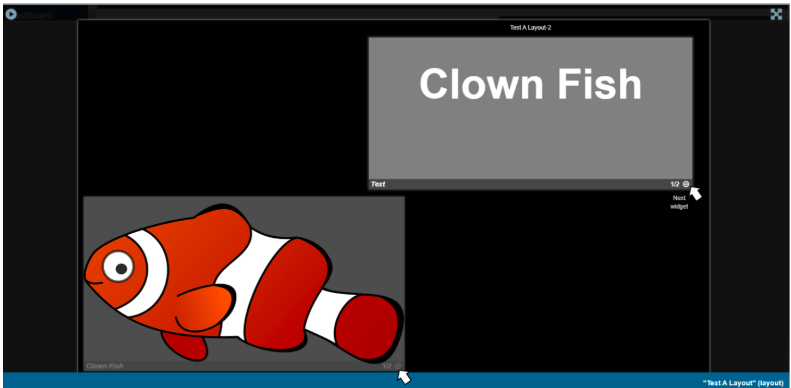
Task: Click the Text region's dark footer bar
Action: (530, 184)
